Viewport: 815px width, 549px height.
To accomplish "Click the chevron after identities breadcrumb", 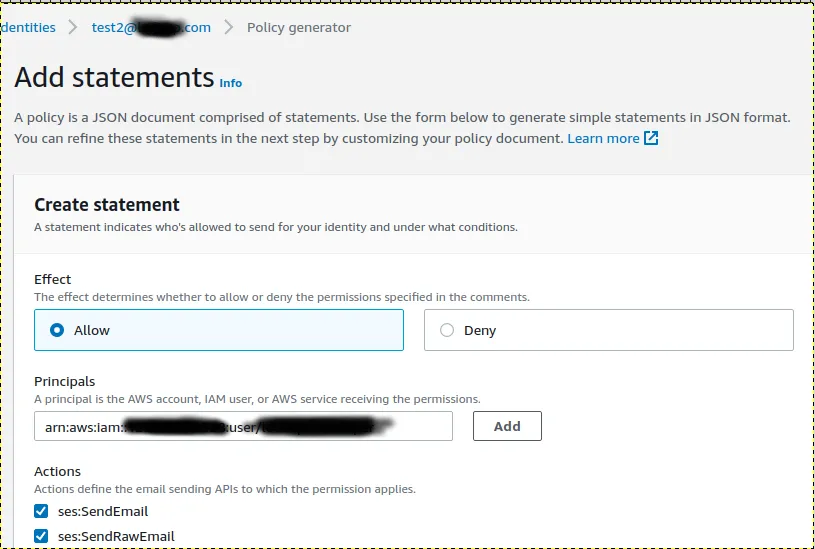I will [x=73, y=27].
